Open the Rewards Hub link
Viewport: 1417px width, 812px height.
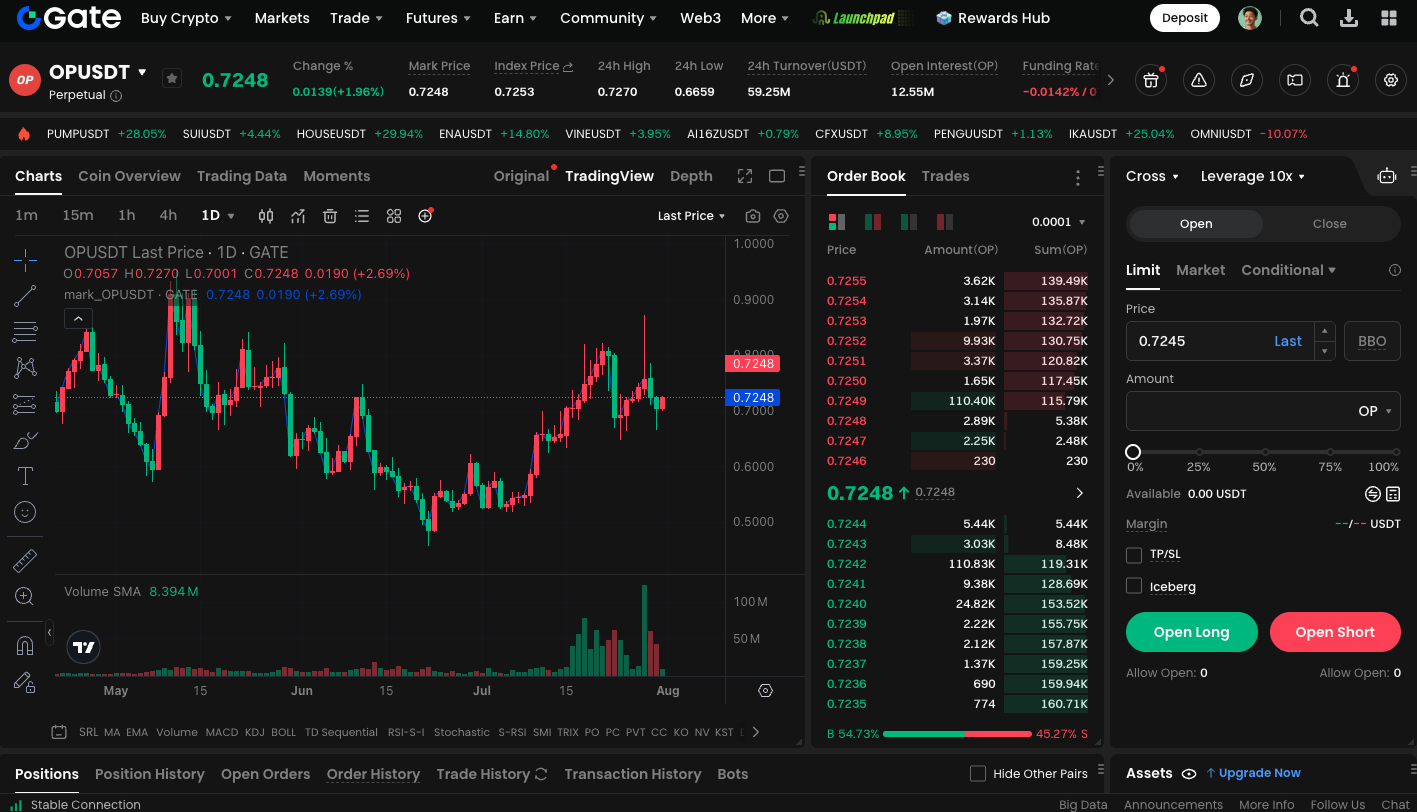coord(993,18)
